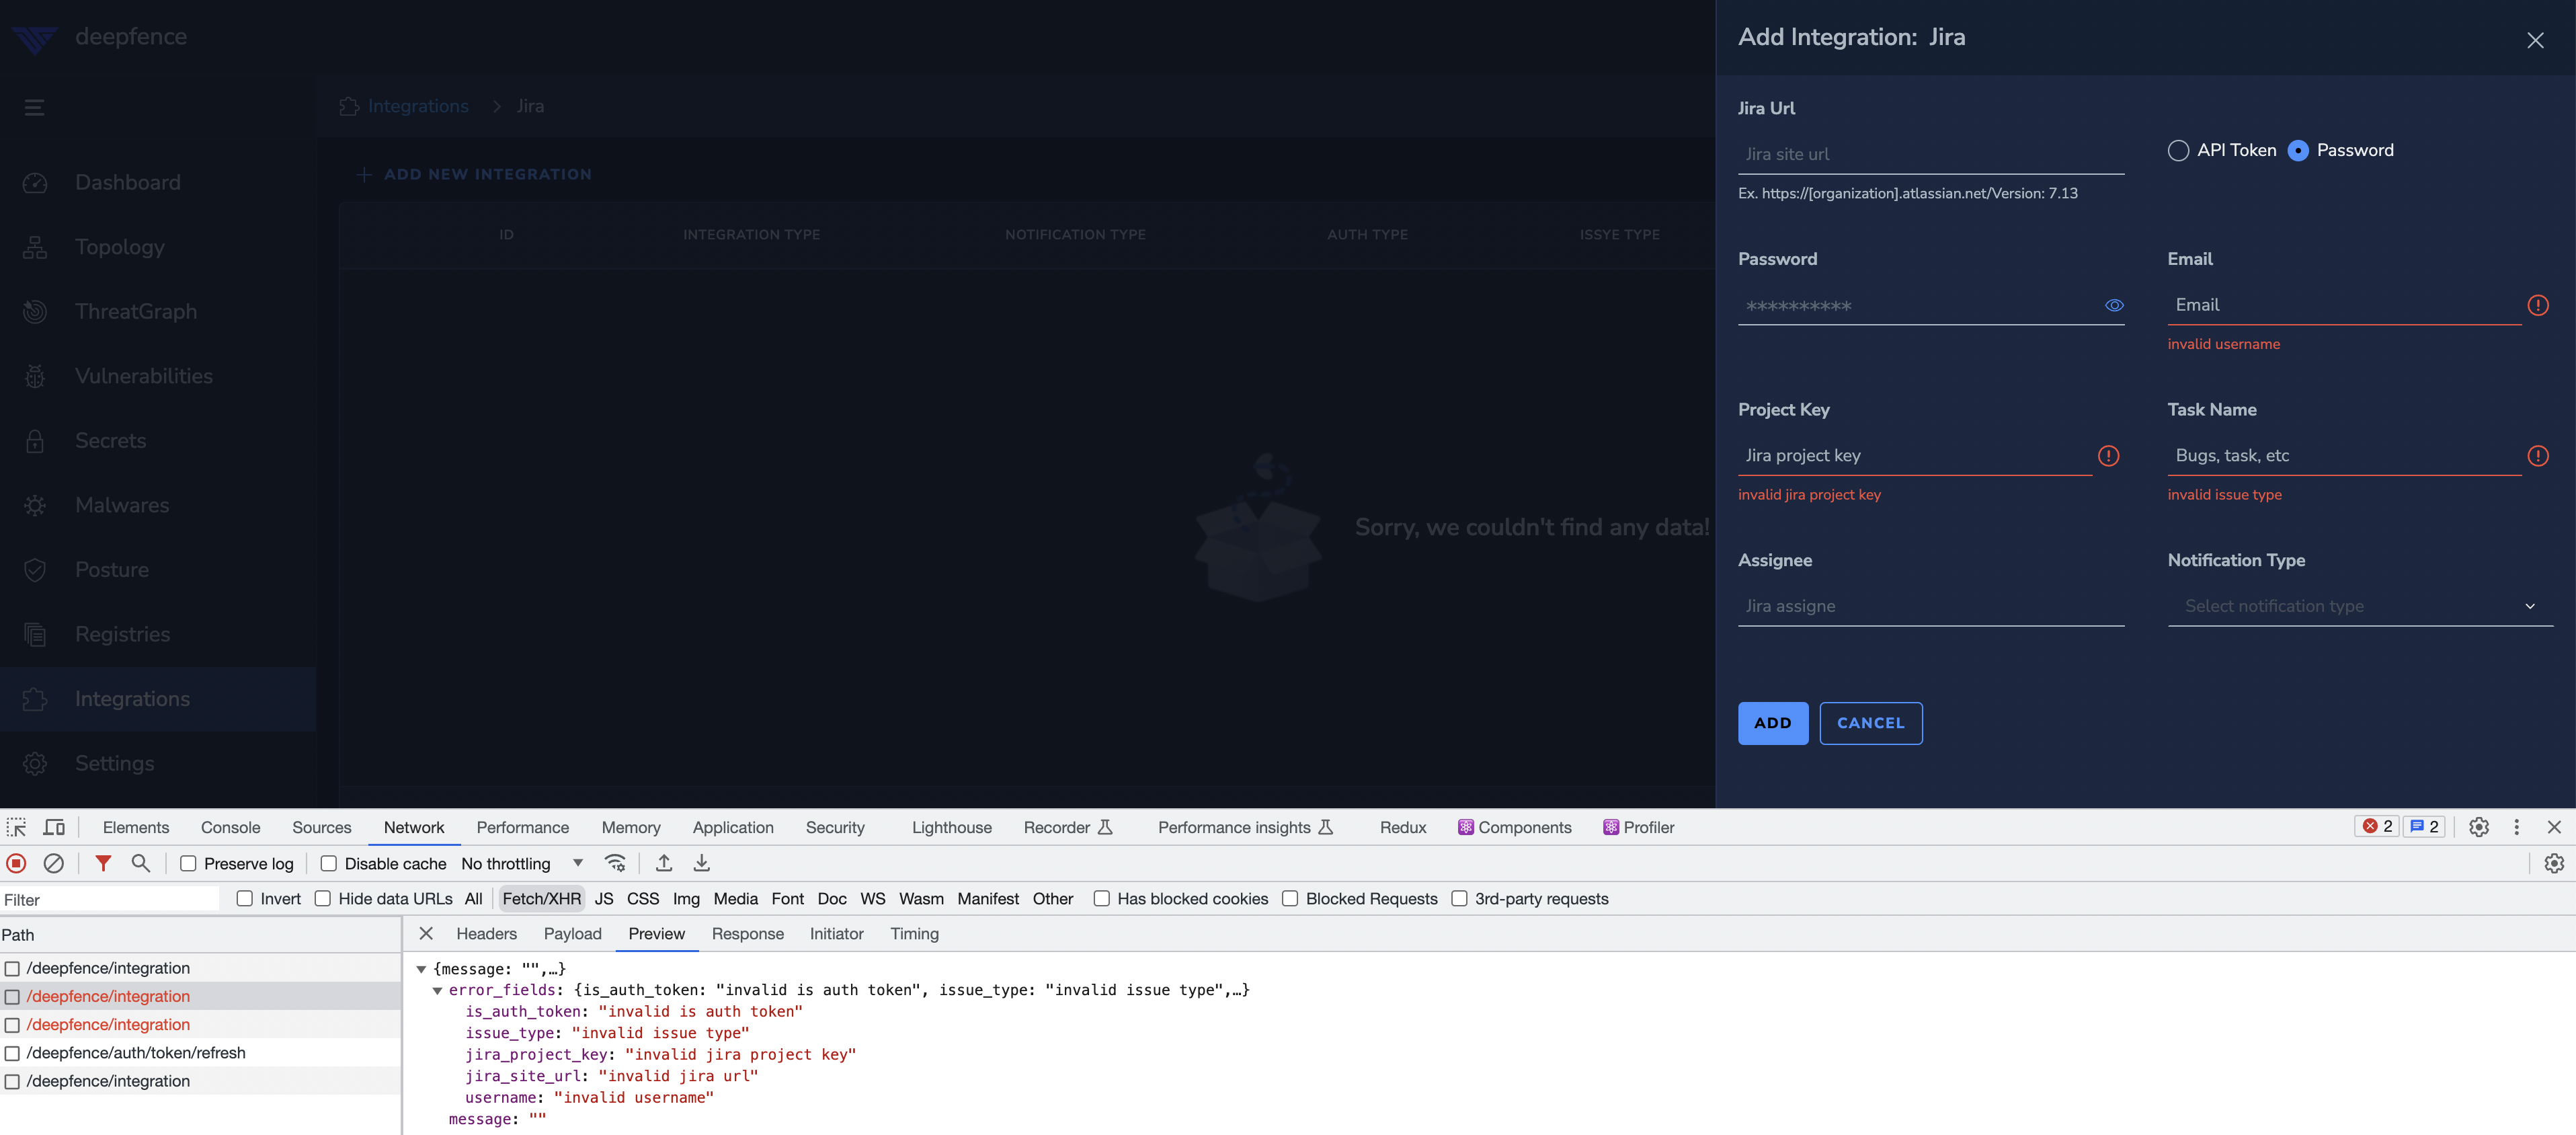Navigate to Secrets via sidebar icon
Viewport: 2576px width, 1135px height.
(35, 440)
